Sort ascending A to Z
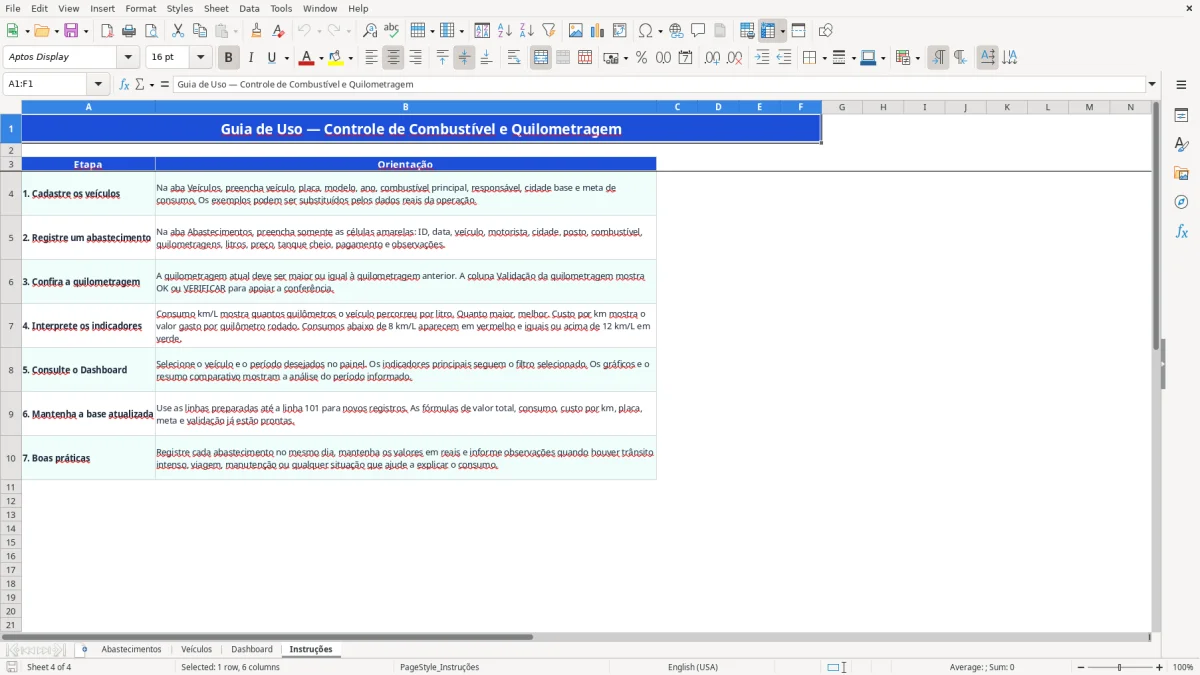This screenshot has height=675, width=1200. click(504, 31)
